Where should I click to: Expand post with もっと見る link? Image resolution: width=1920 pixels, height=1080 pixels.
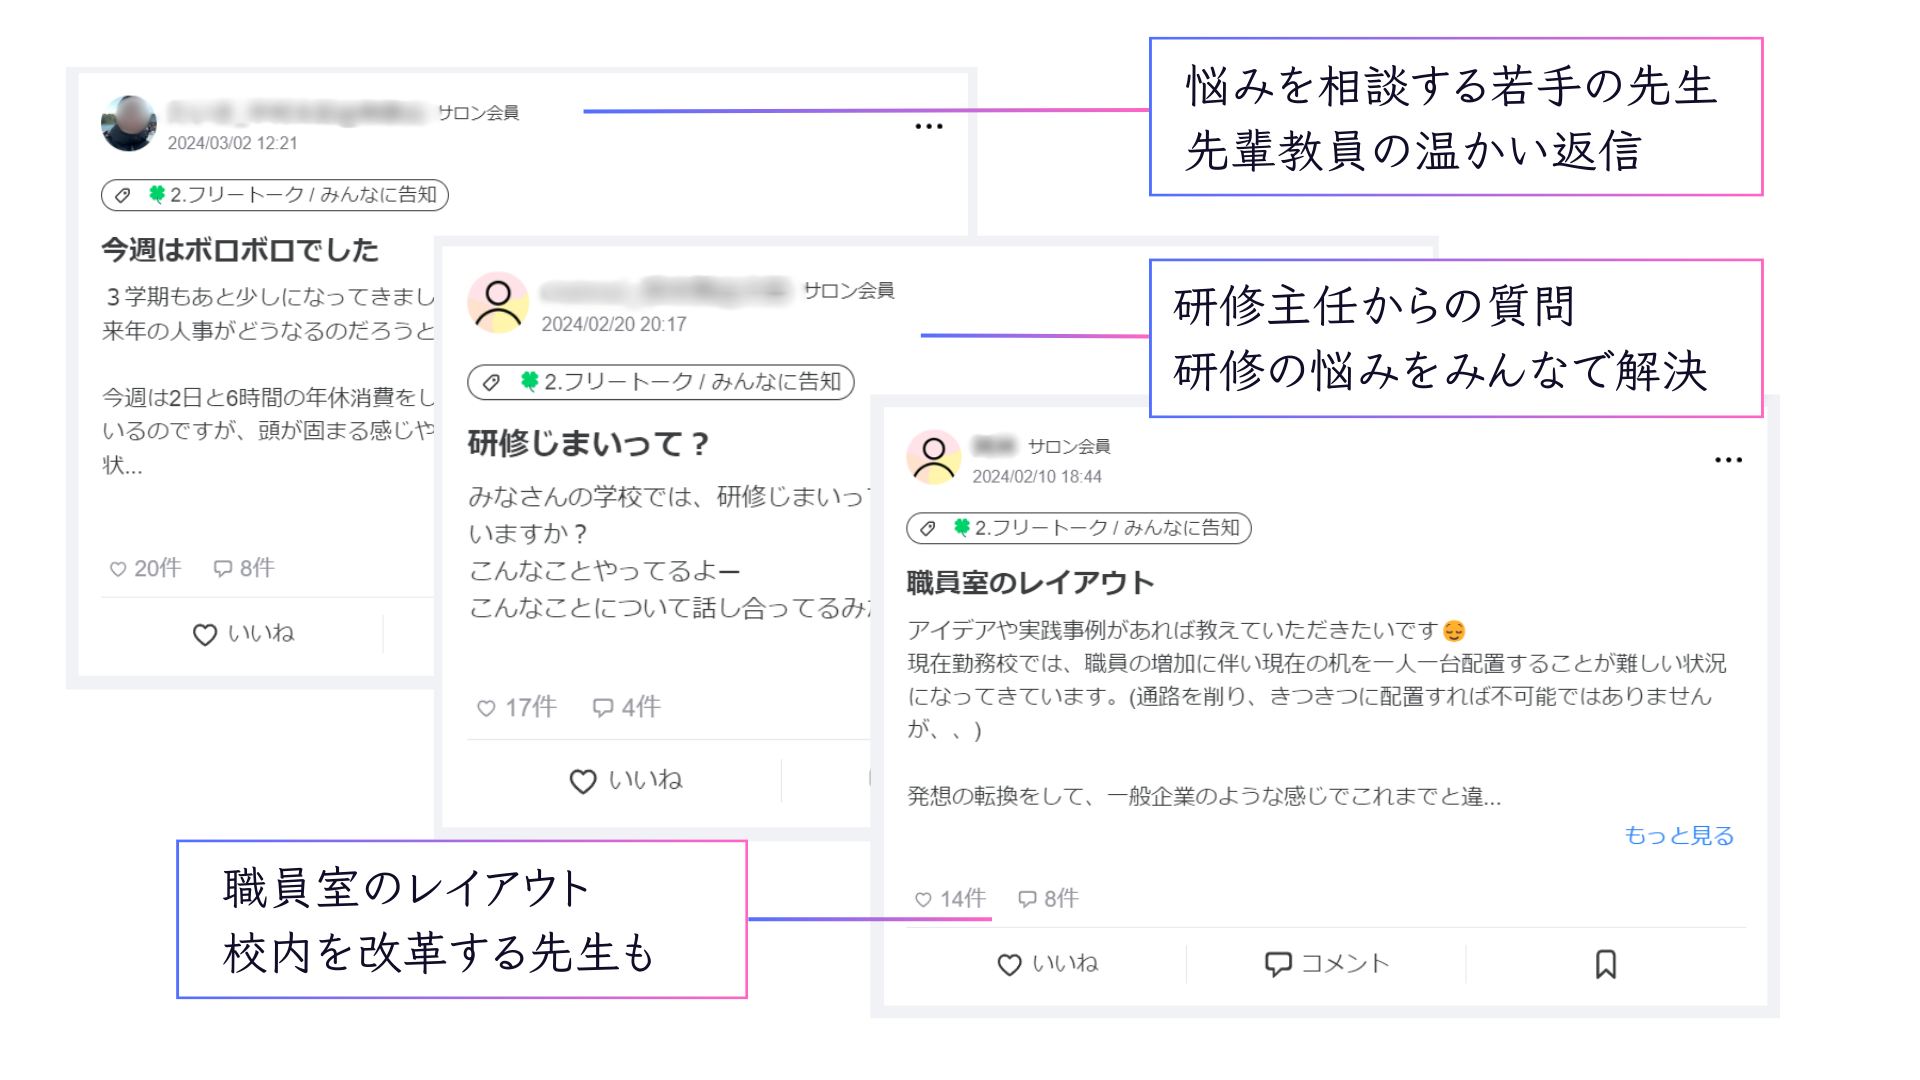click(1678, 835)
